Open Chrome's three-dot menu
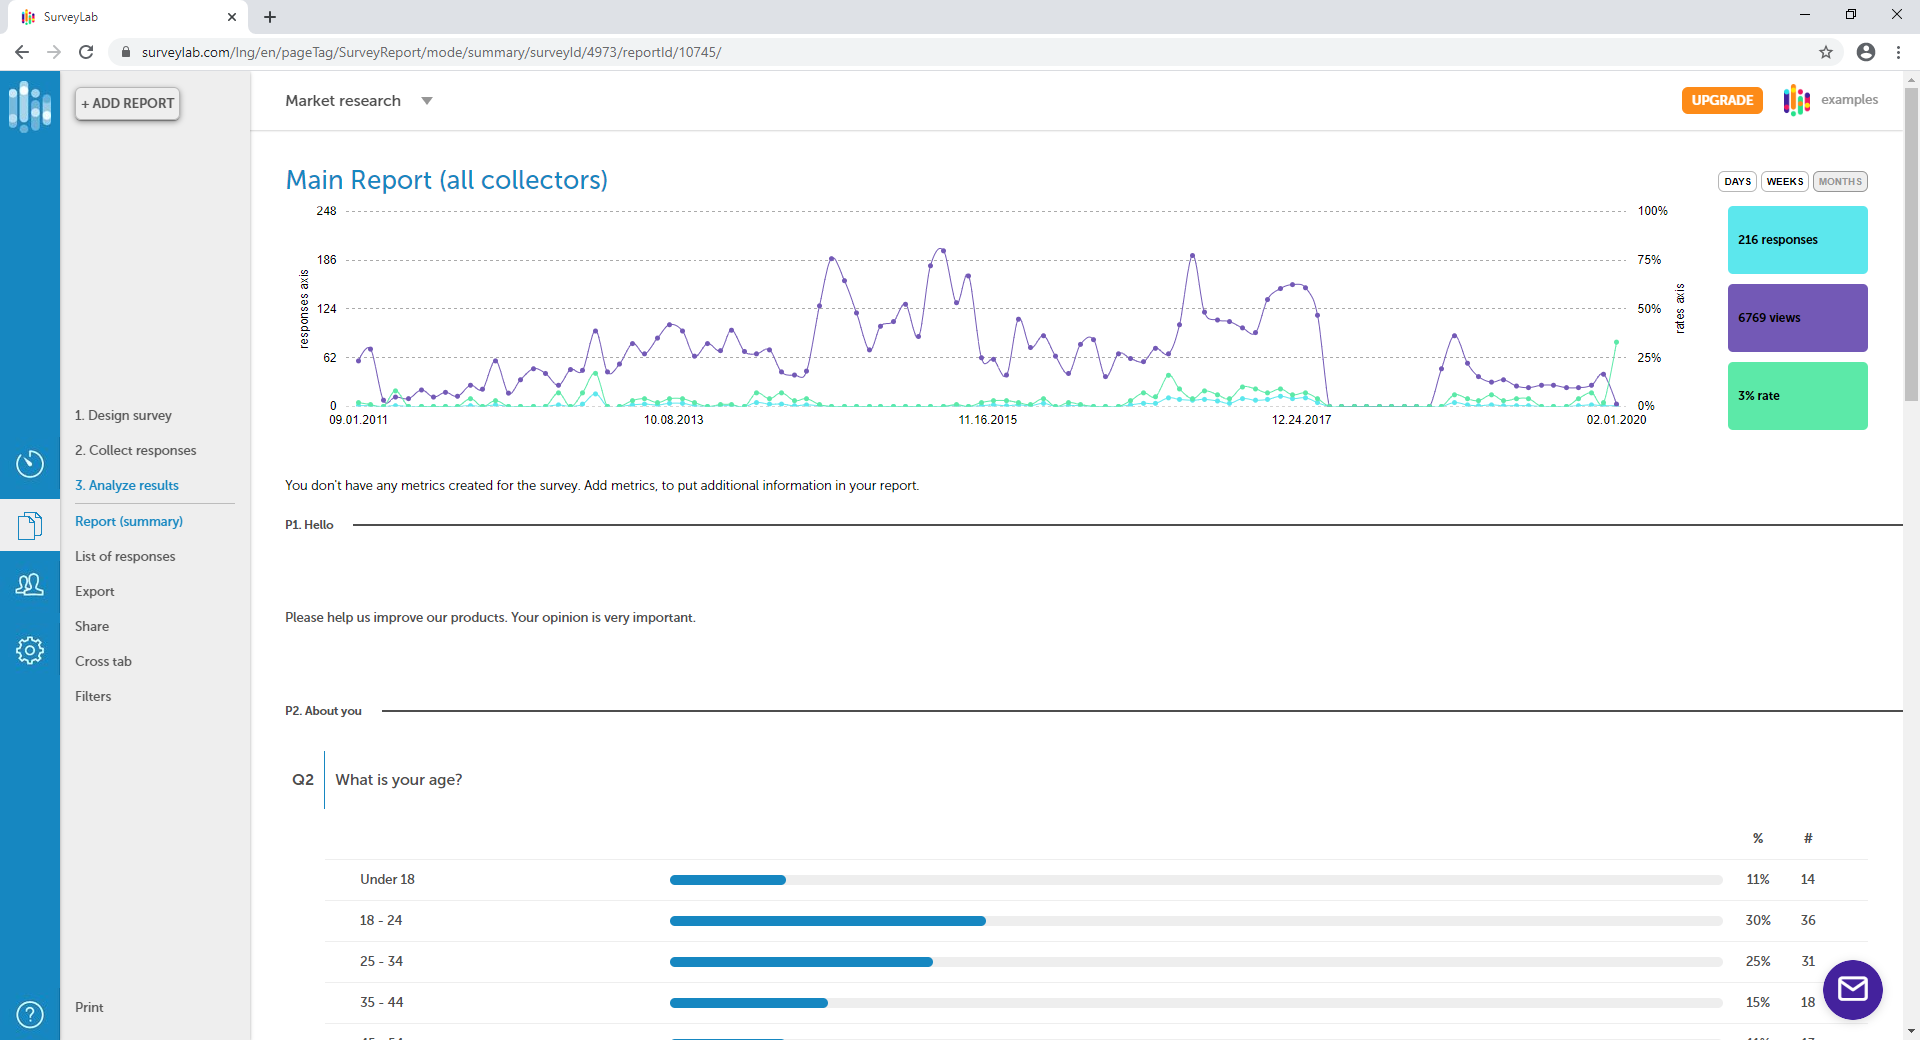The height and width of the screenshot is (1040, 1920). 1898,52
